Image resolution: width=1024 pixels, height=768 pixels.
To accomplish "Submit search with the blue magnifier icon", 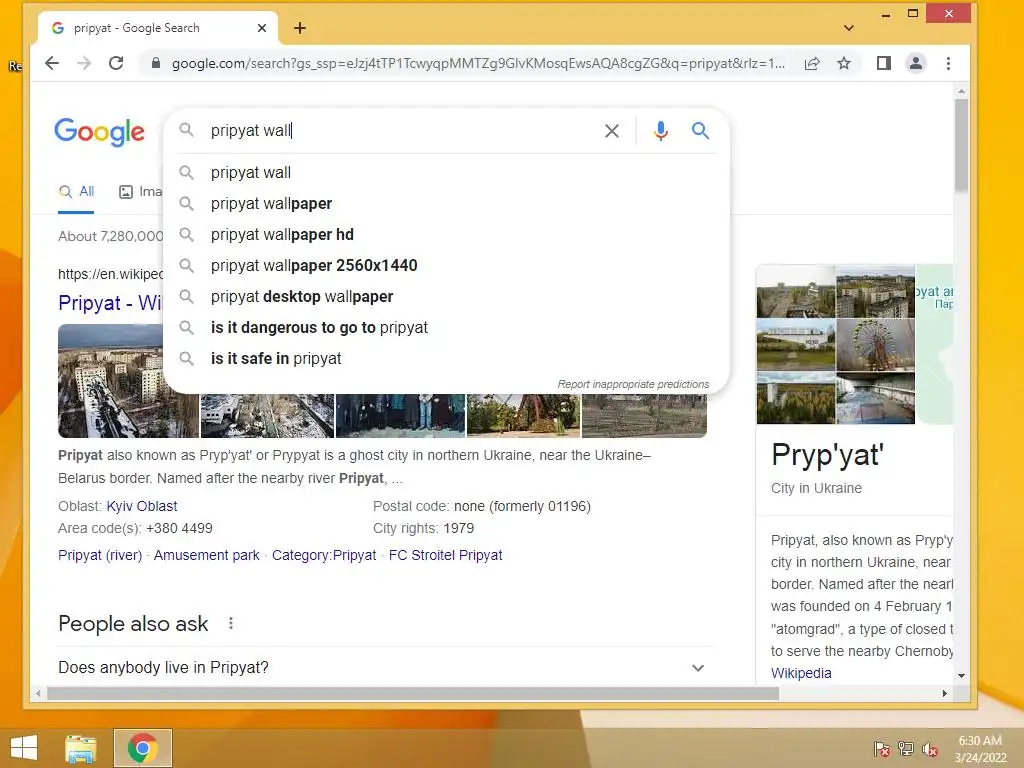I will 700,131.
